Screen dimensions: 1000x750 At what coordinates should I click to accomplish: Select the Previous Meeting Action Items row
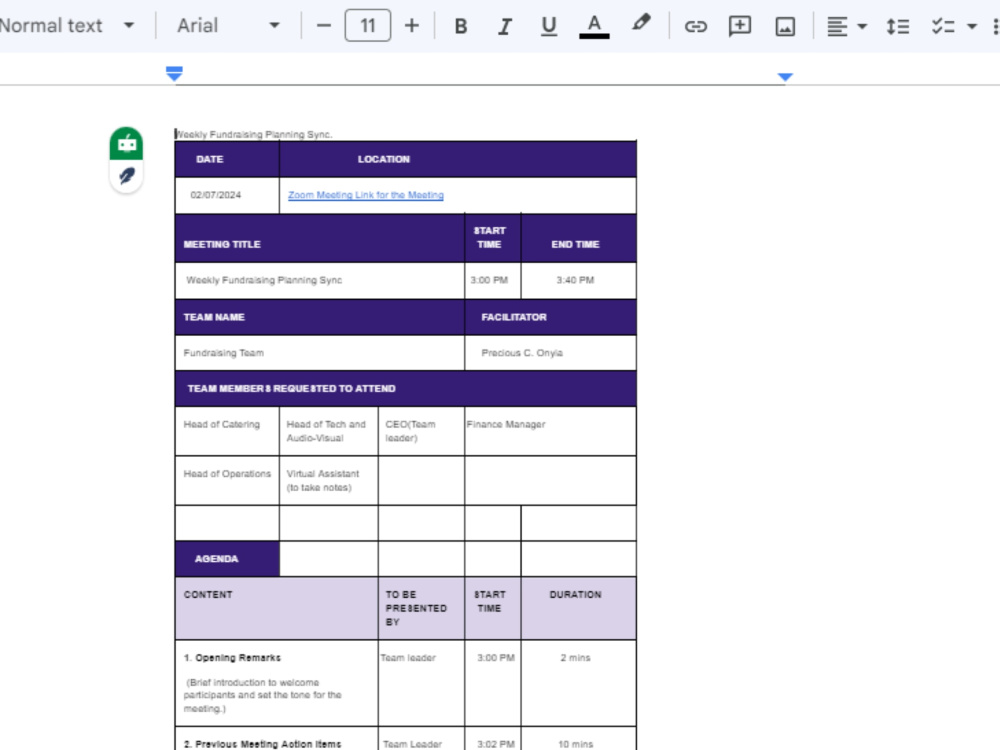coord(276,740)
